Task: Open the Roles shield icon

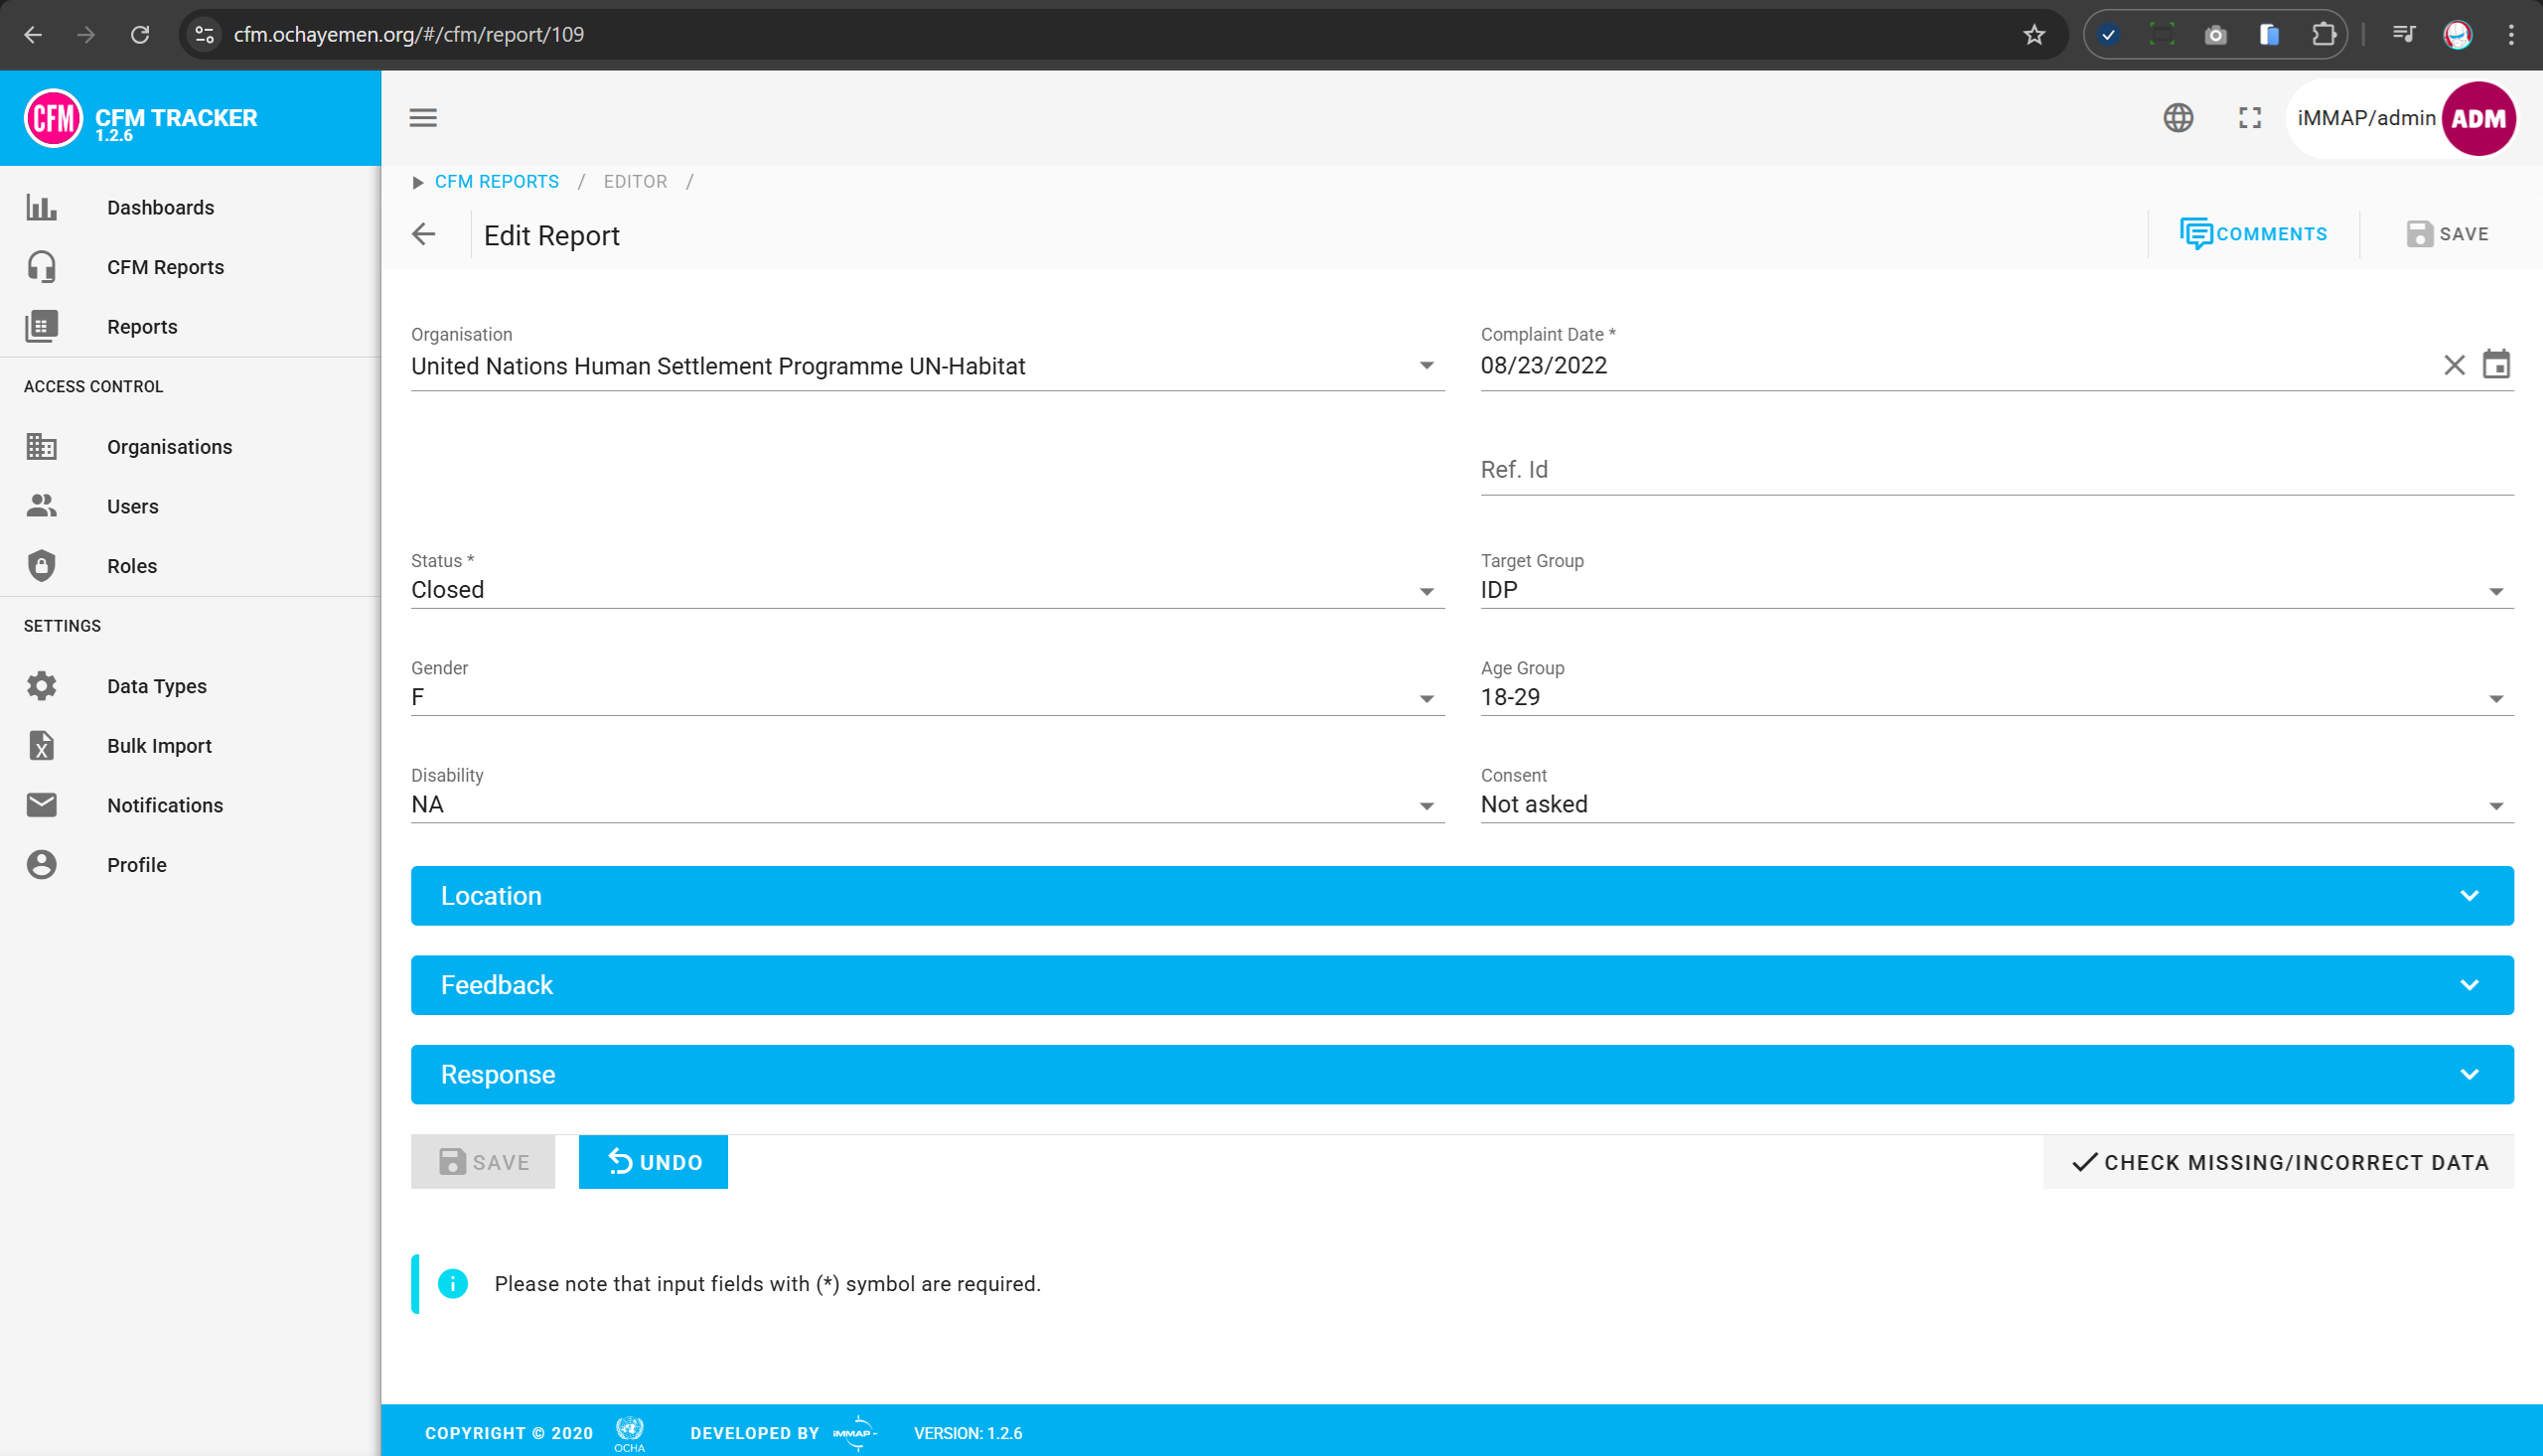Action: pyautogui.click(x=41, y=565)
